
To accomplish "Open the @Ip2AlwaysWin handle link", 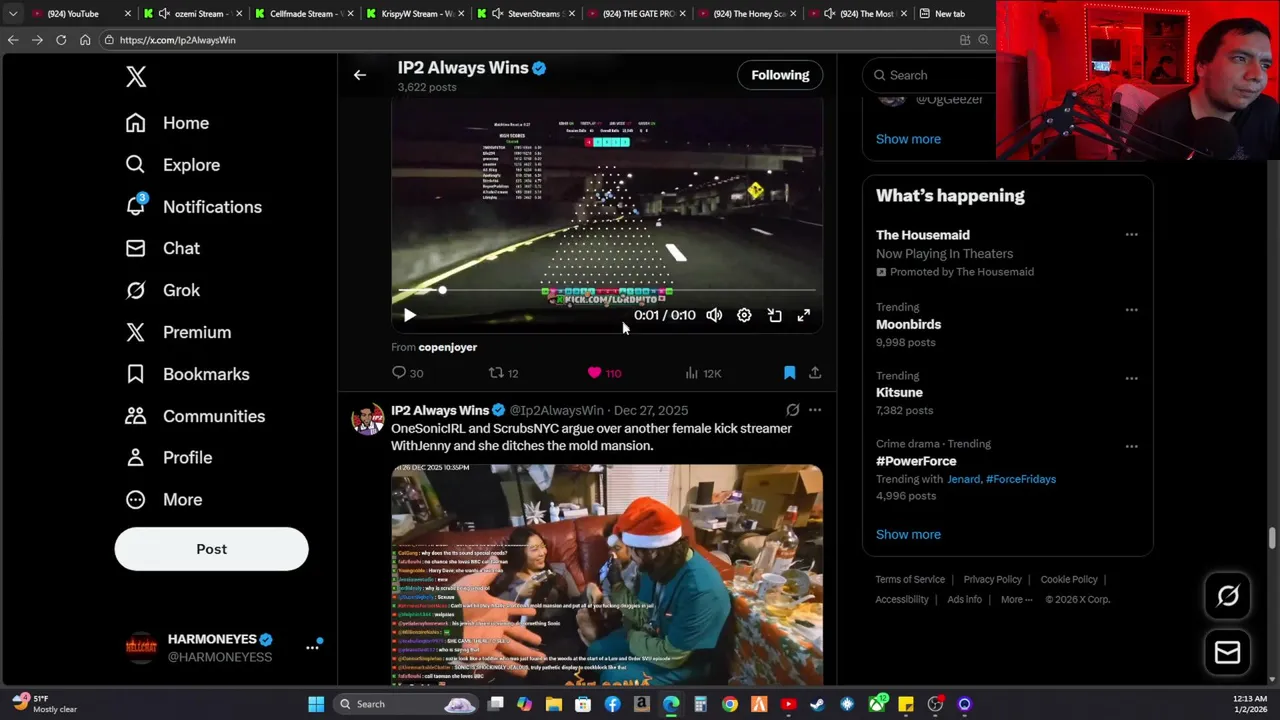I will 557,410.
